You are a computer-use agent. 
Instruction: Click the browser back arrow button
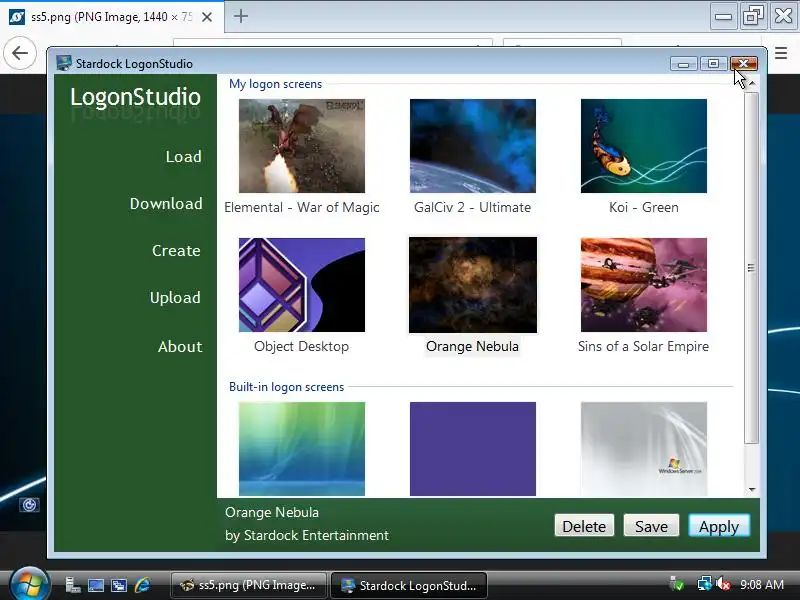(20, 53)
